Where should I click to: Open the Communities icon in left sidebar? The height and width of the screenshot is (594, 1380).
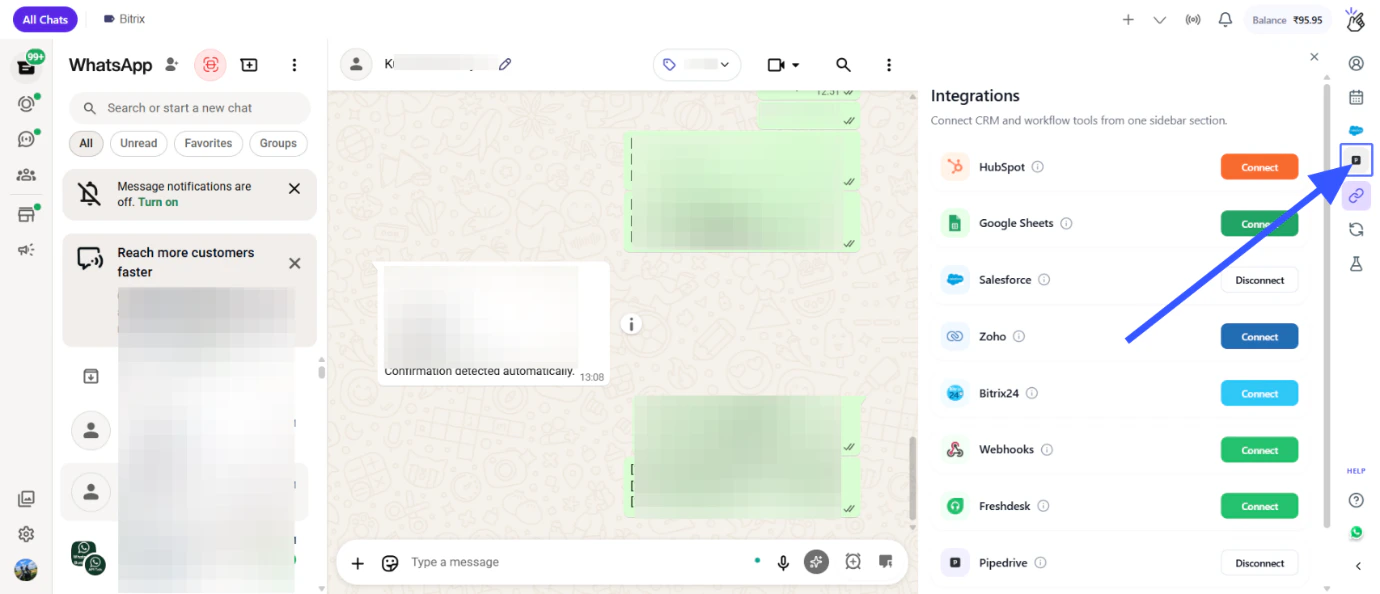pyautogui.click(x=26, y=175)
